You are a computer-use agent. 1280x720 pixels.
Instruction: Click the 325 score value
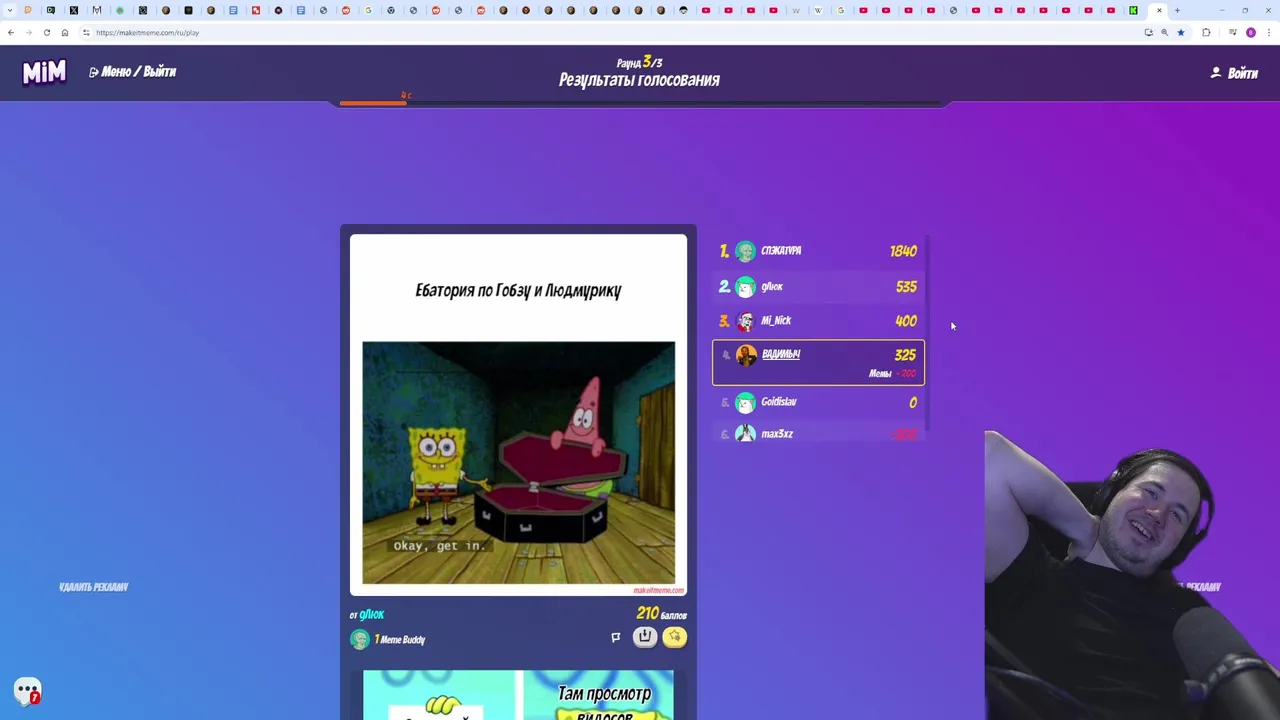(905, 355)
